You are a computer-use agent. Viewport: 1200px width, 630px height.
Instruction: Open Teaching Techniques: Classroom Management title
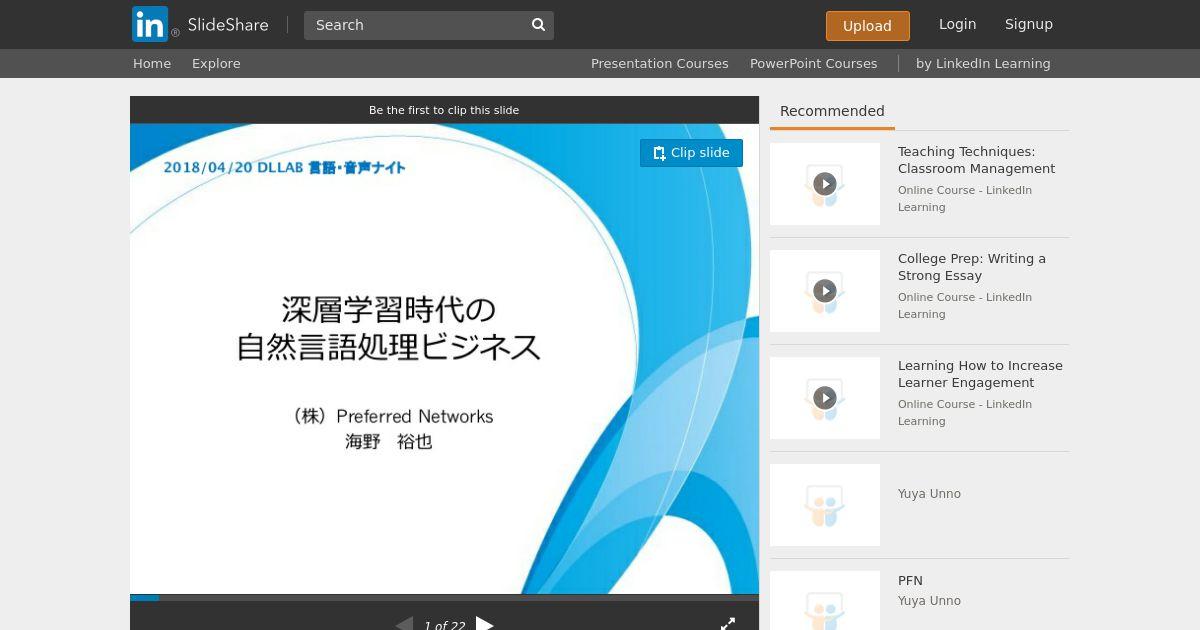(976, 160)
